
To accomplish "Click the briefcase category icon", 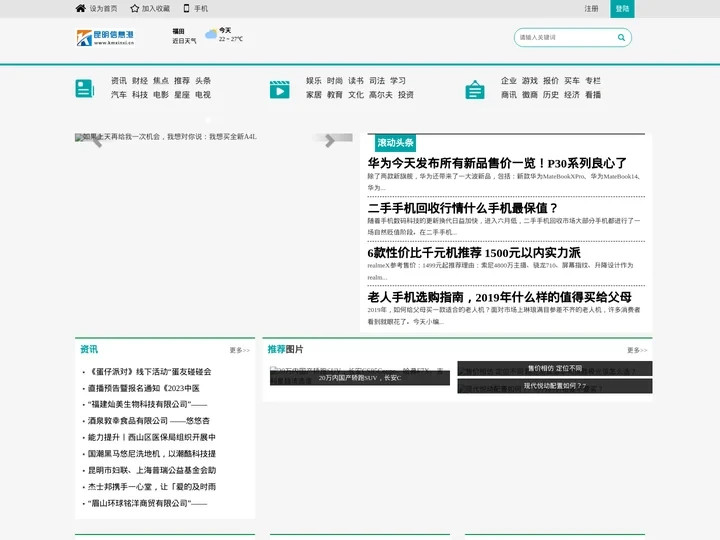I will click(x=475, y=89).
